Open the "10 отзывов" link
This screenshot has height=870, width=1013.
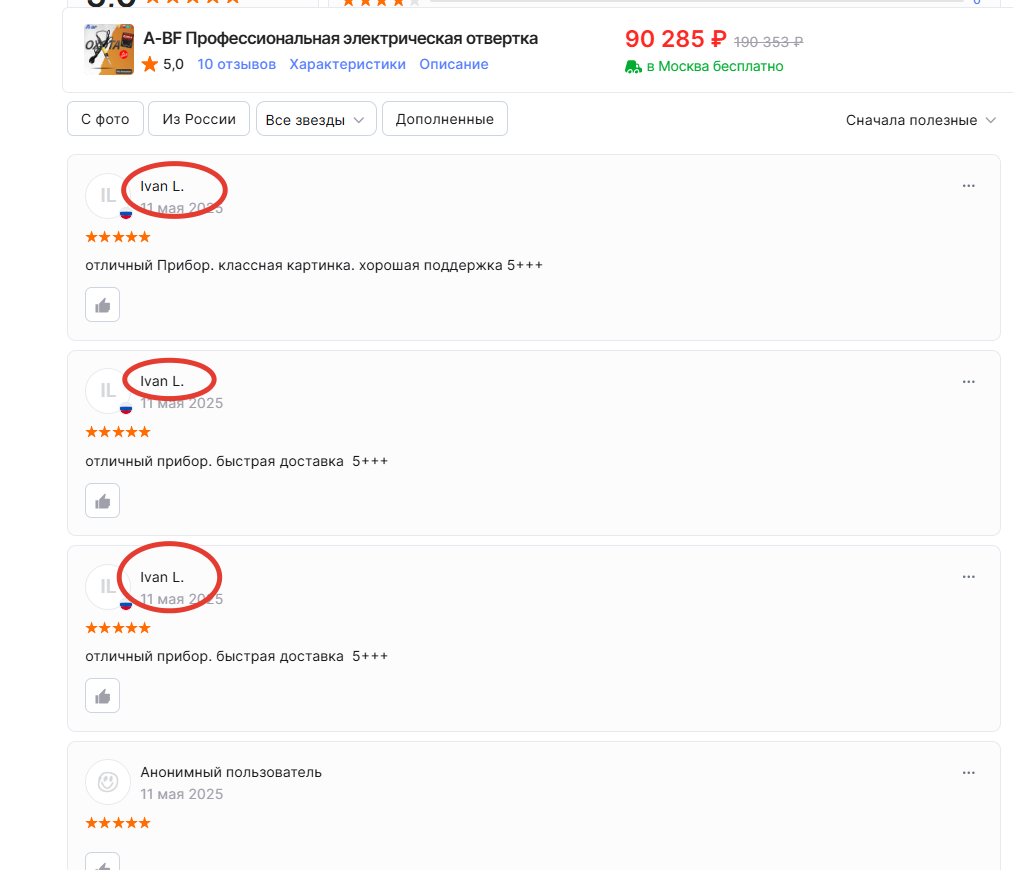[x=236, y=65]
